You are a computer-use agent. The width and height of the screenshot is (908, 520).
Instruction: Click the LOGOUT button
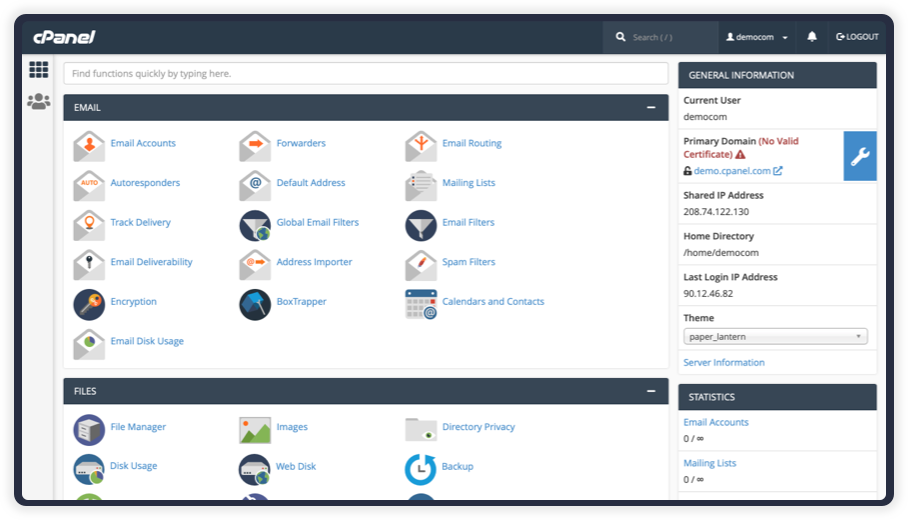(x=857, y=36)
